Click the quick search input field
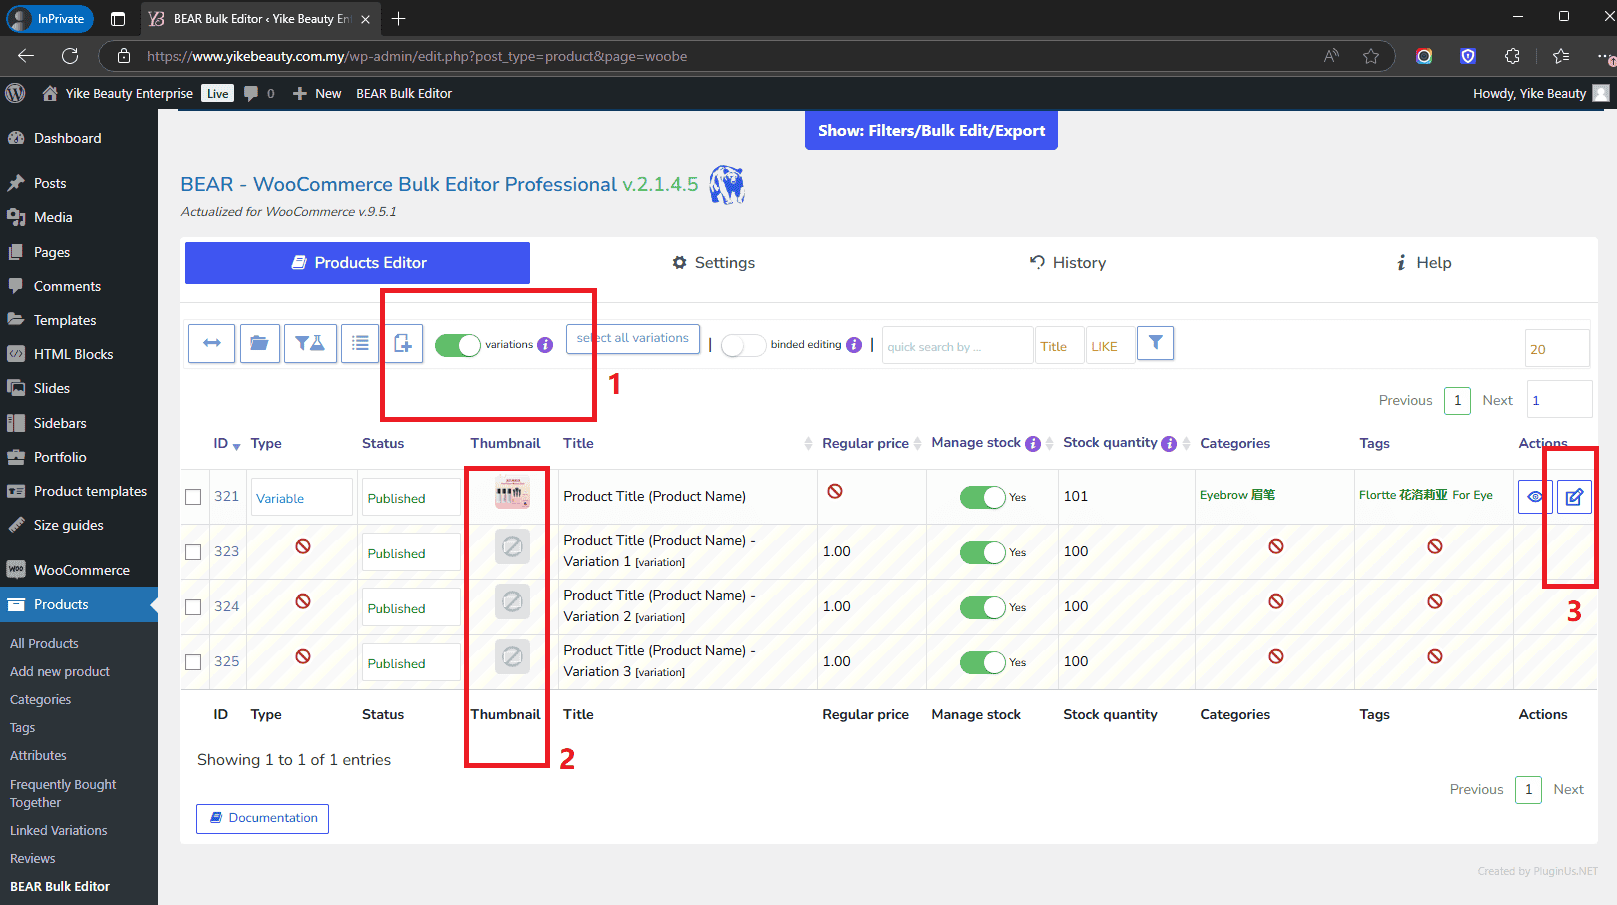This screenshot has height=905, width=1617. [957, 346]
